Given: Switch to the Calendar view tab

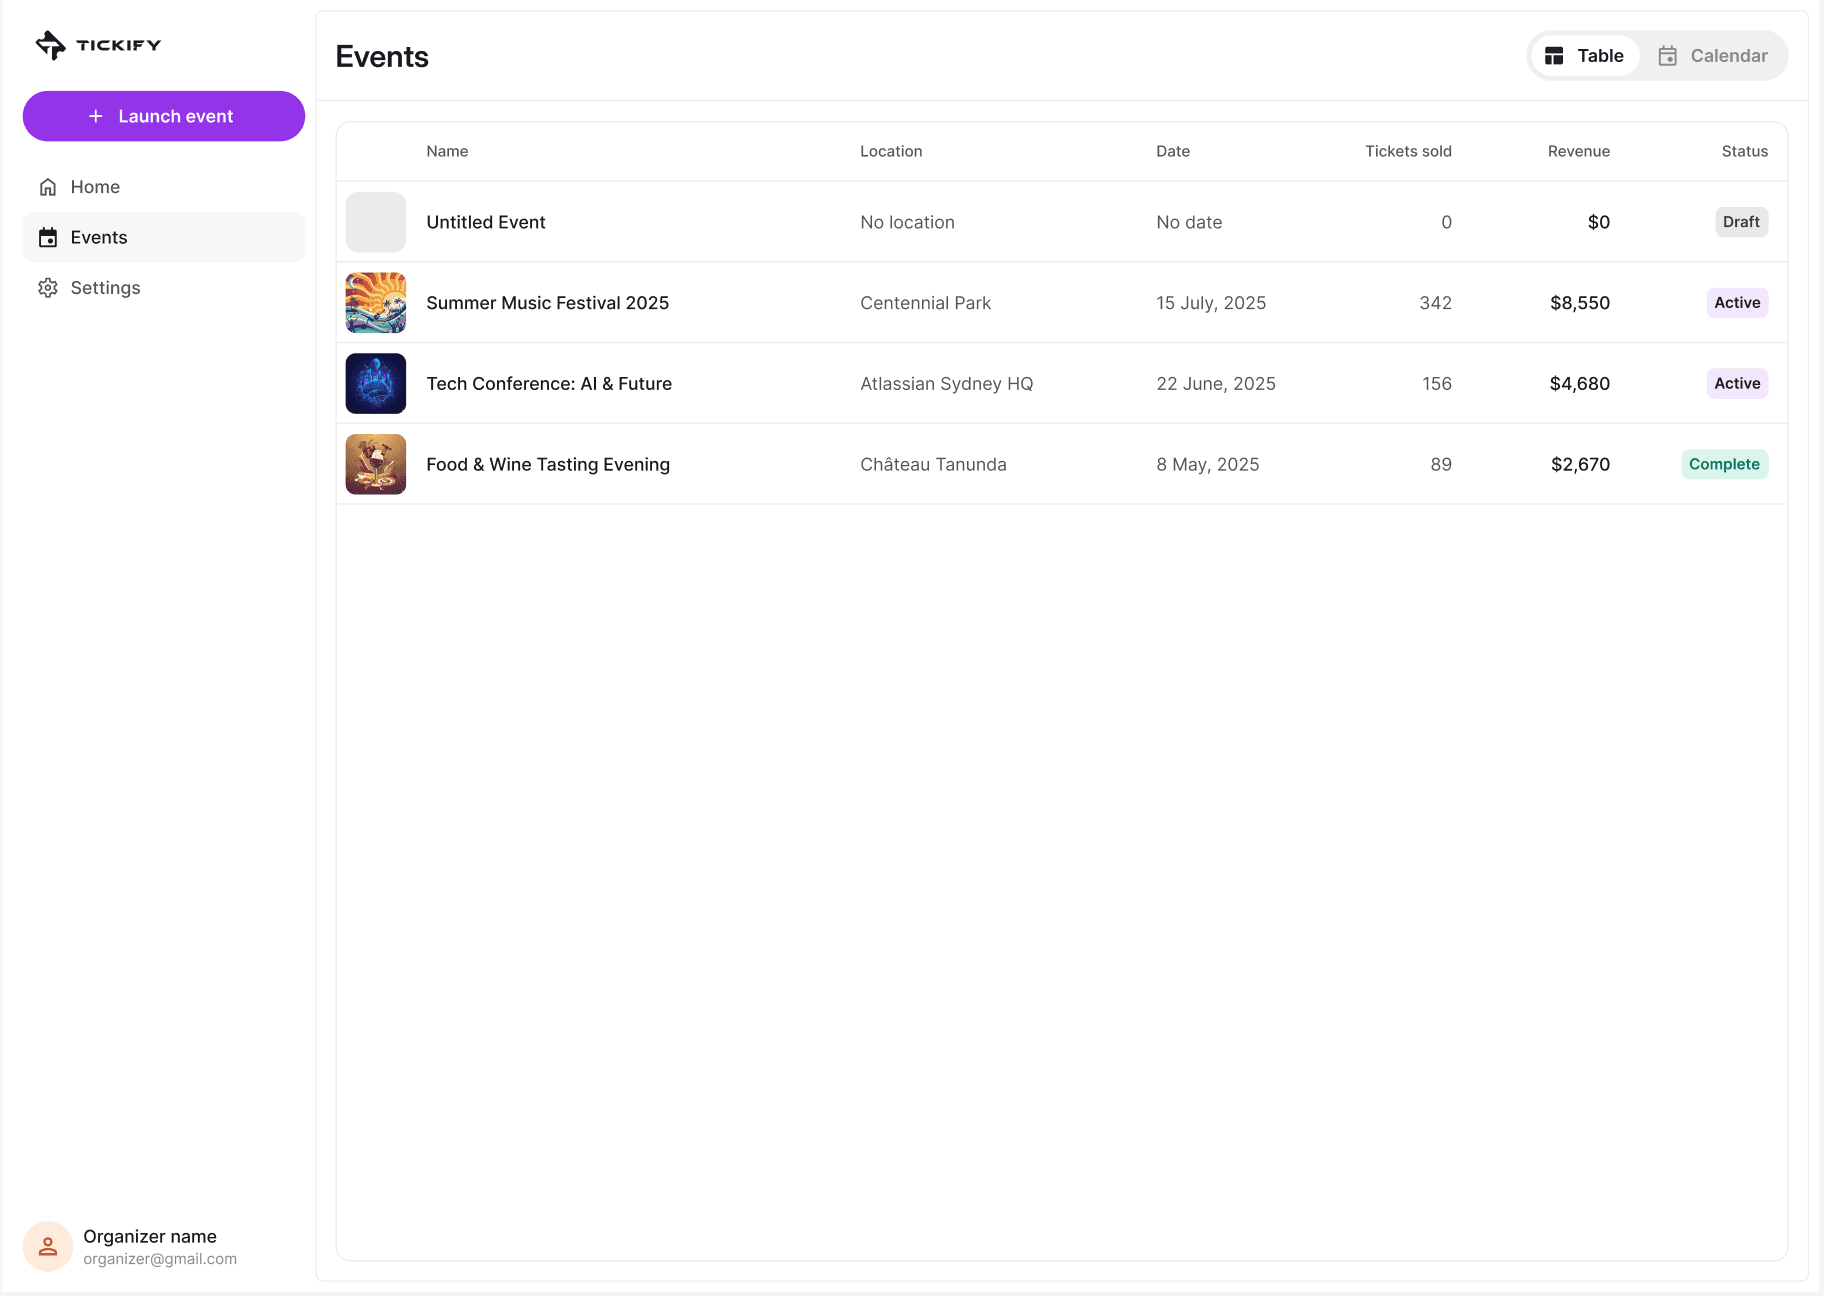Looking at the screenshot, I should pyautogui.click(x=1713, y=56).
